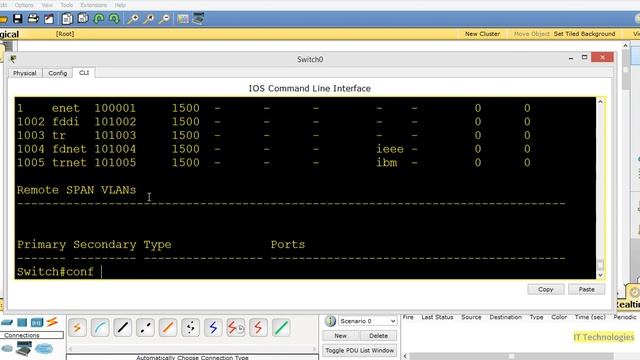The width and height of the screenshot is (640, 360).
Task: Select the CLI tab
Action: click(x=84, y=73)
